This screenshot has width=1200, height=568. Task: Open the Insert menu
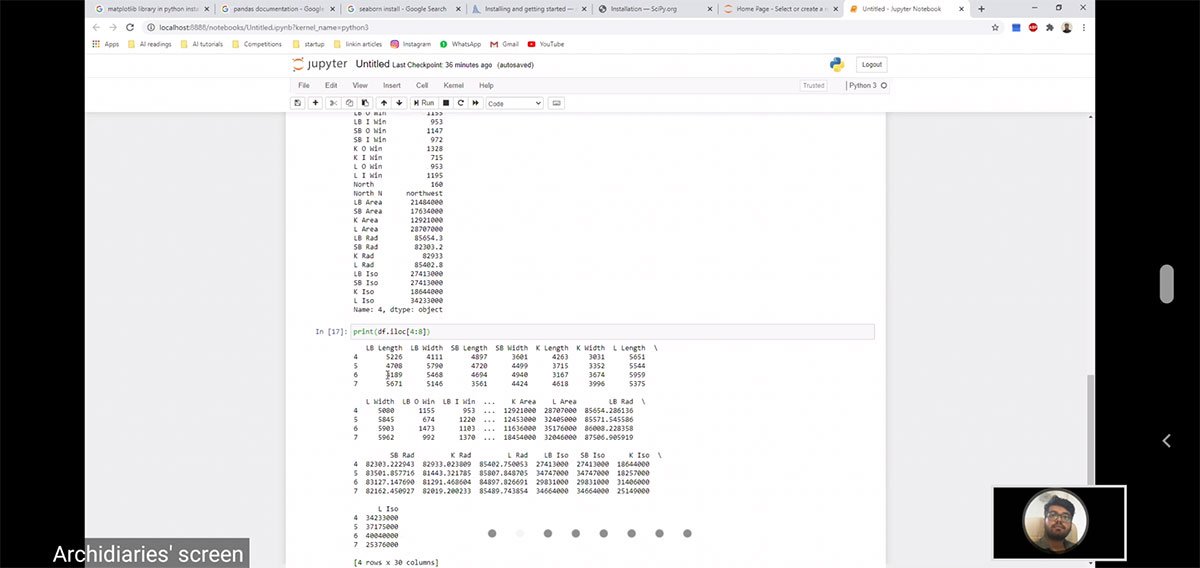tap(392, 86)
